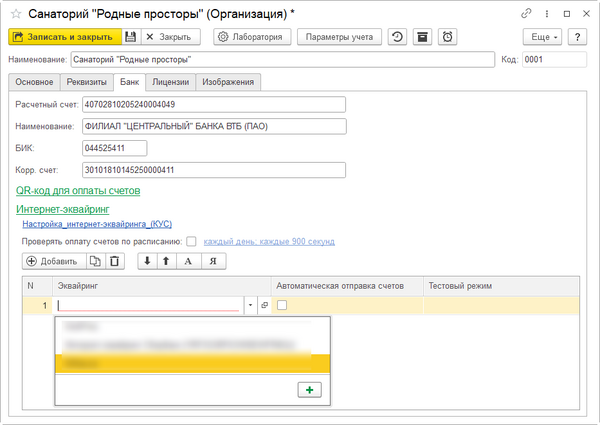Click the Корр. счет field
This screenshot has width=600, height=425.
[214, 170]
